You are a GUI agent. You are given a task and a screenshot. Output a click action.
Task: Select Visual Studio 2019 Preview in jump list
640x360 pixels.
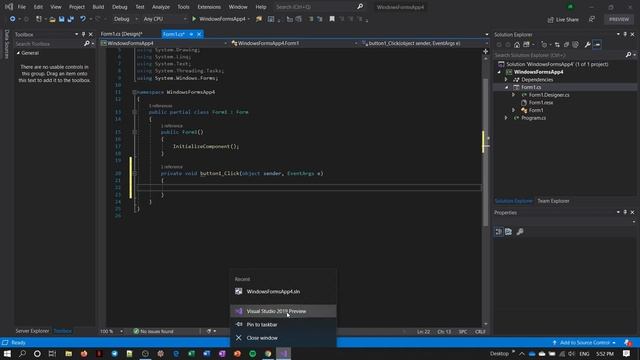283,311
